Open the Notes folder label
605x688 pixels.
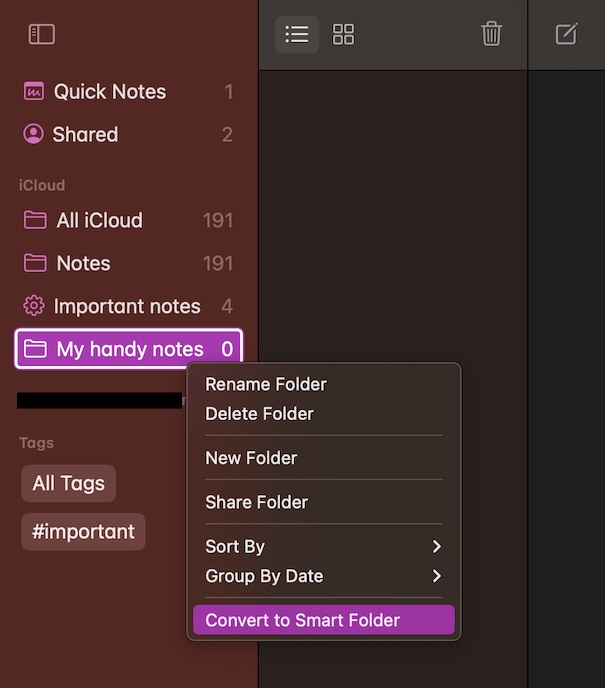coord(83,263)
